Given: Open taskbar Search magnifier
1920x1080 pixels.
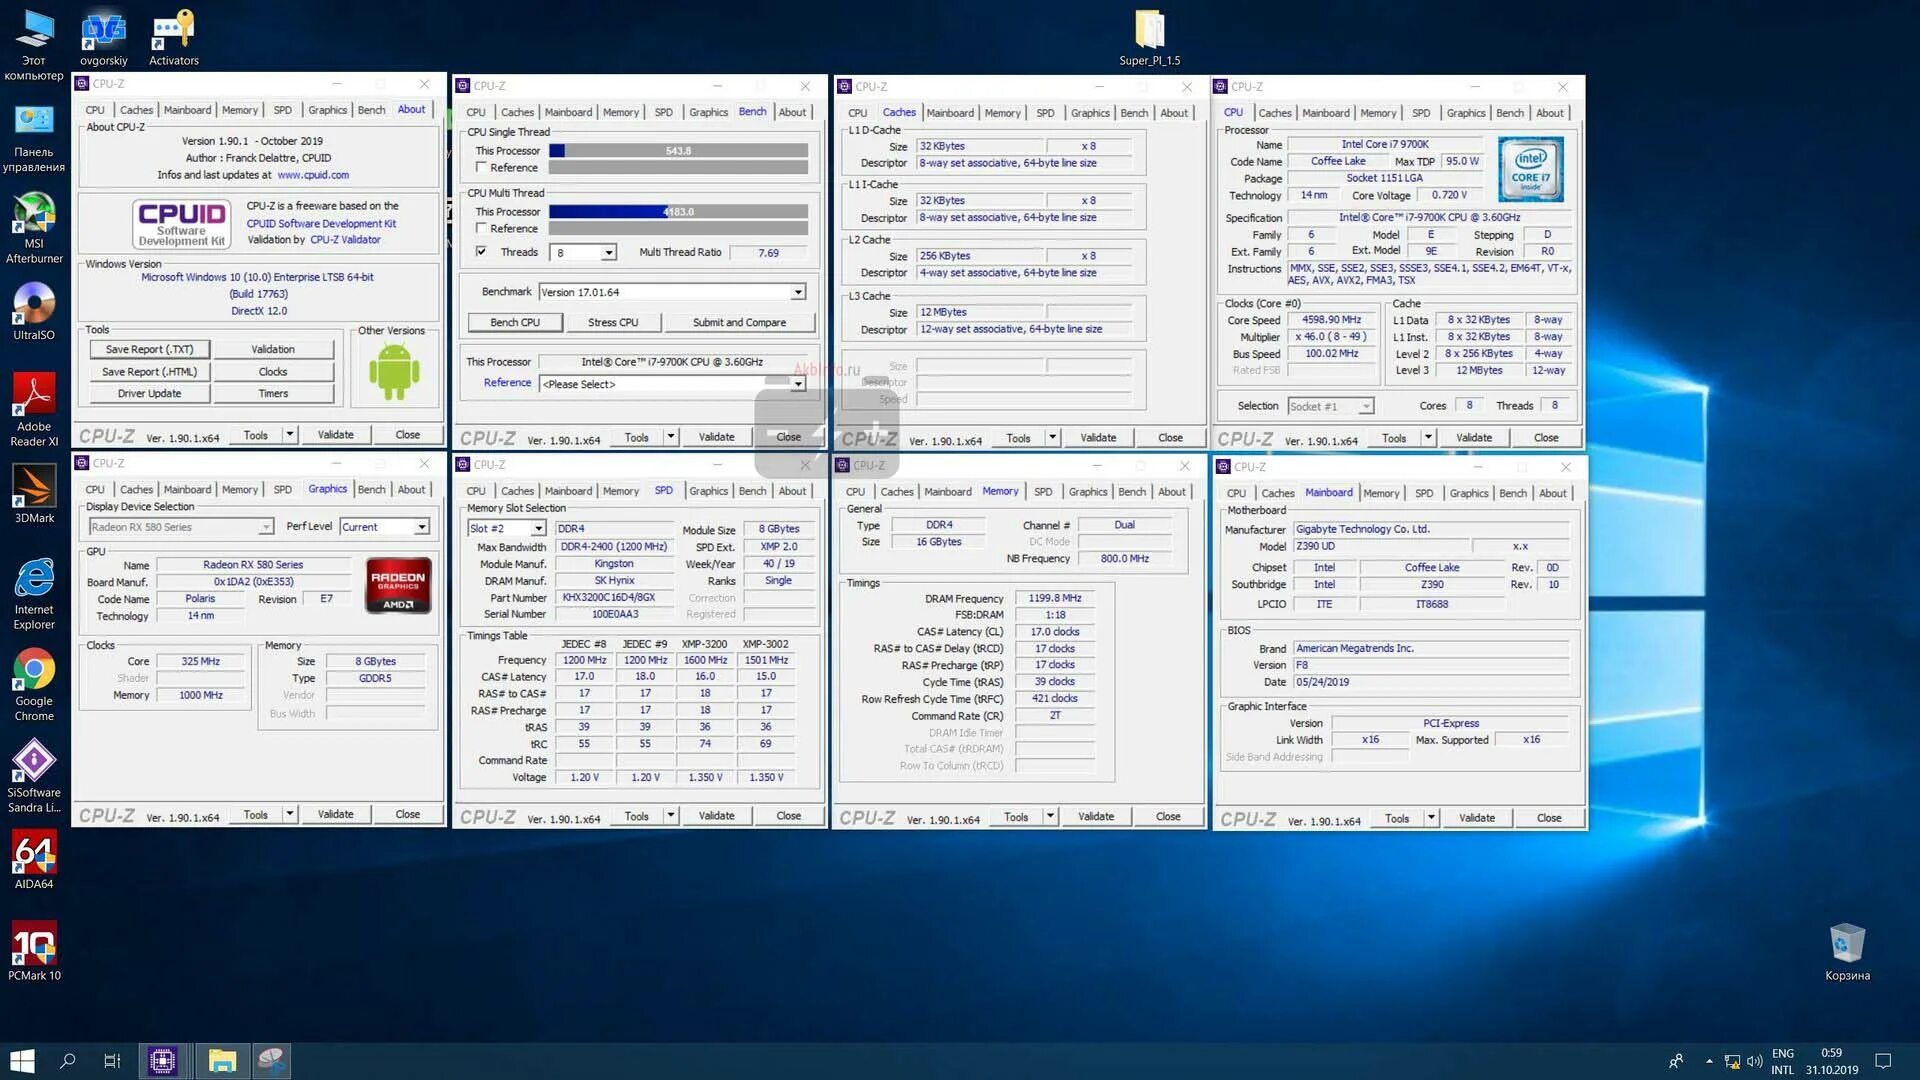Looking at the screenshot, I should [67, 1061].
